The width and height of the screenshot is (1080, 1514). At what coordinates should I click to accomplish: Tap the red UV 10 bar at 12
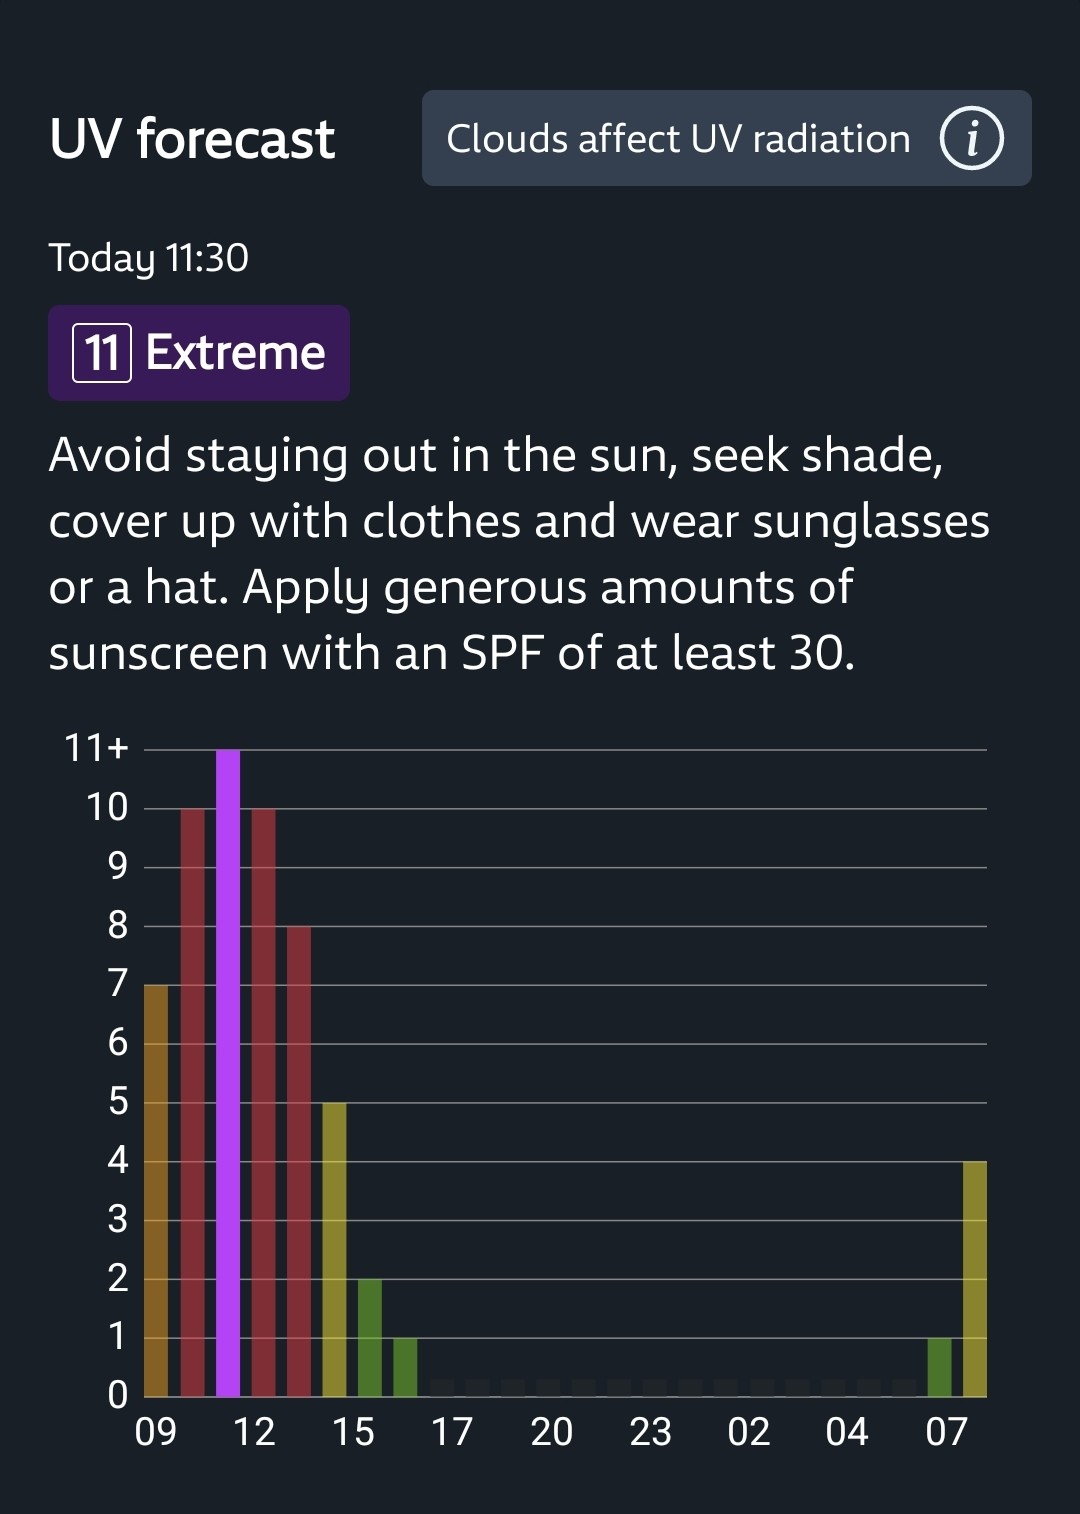coord(263,1102)
